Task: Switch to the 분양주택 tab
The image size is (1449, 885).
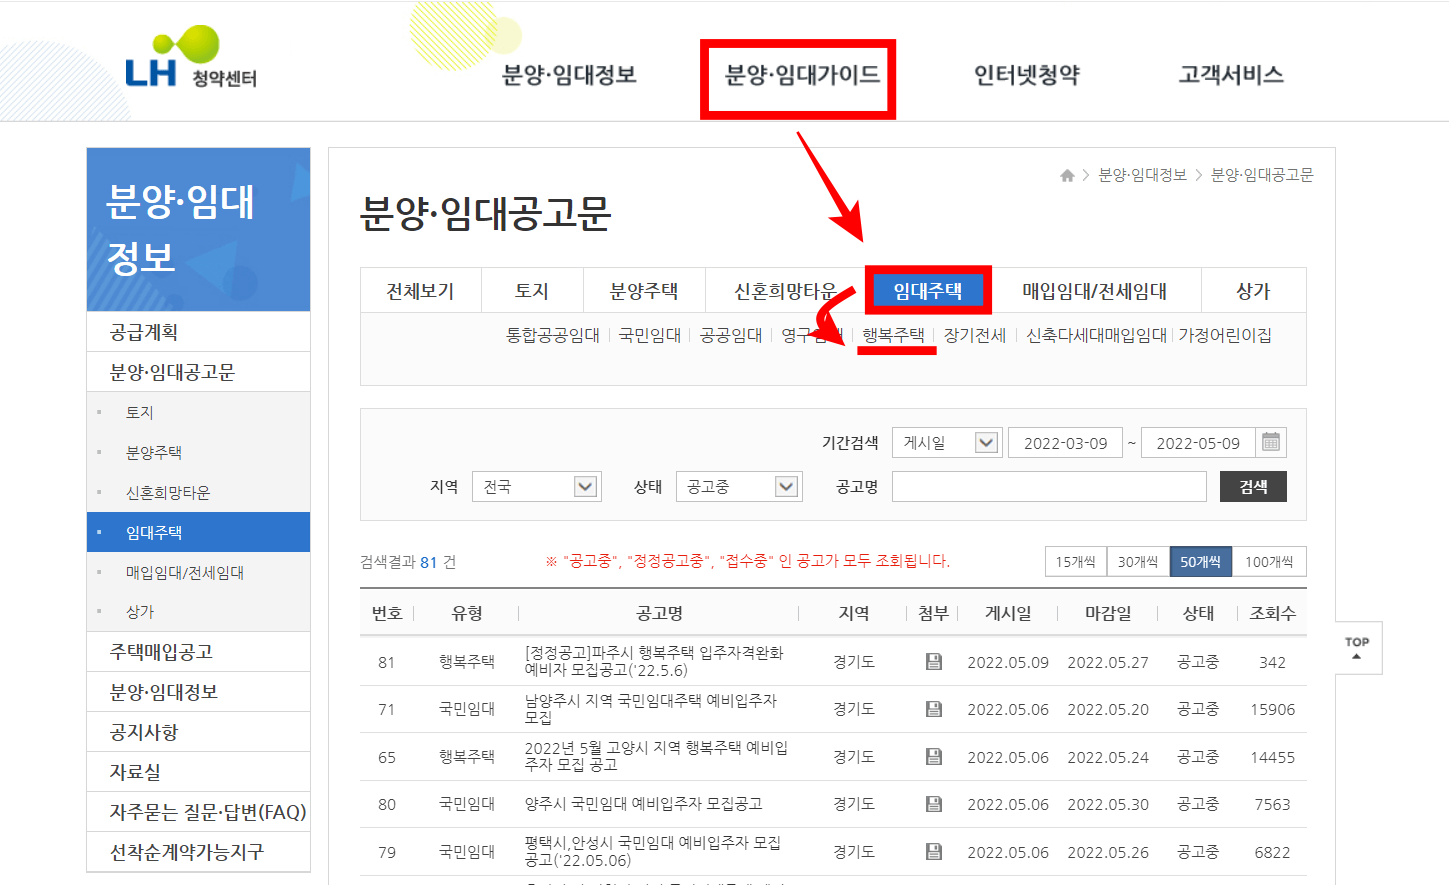Action: point(644,291)
